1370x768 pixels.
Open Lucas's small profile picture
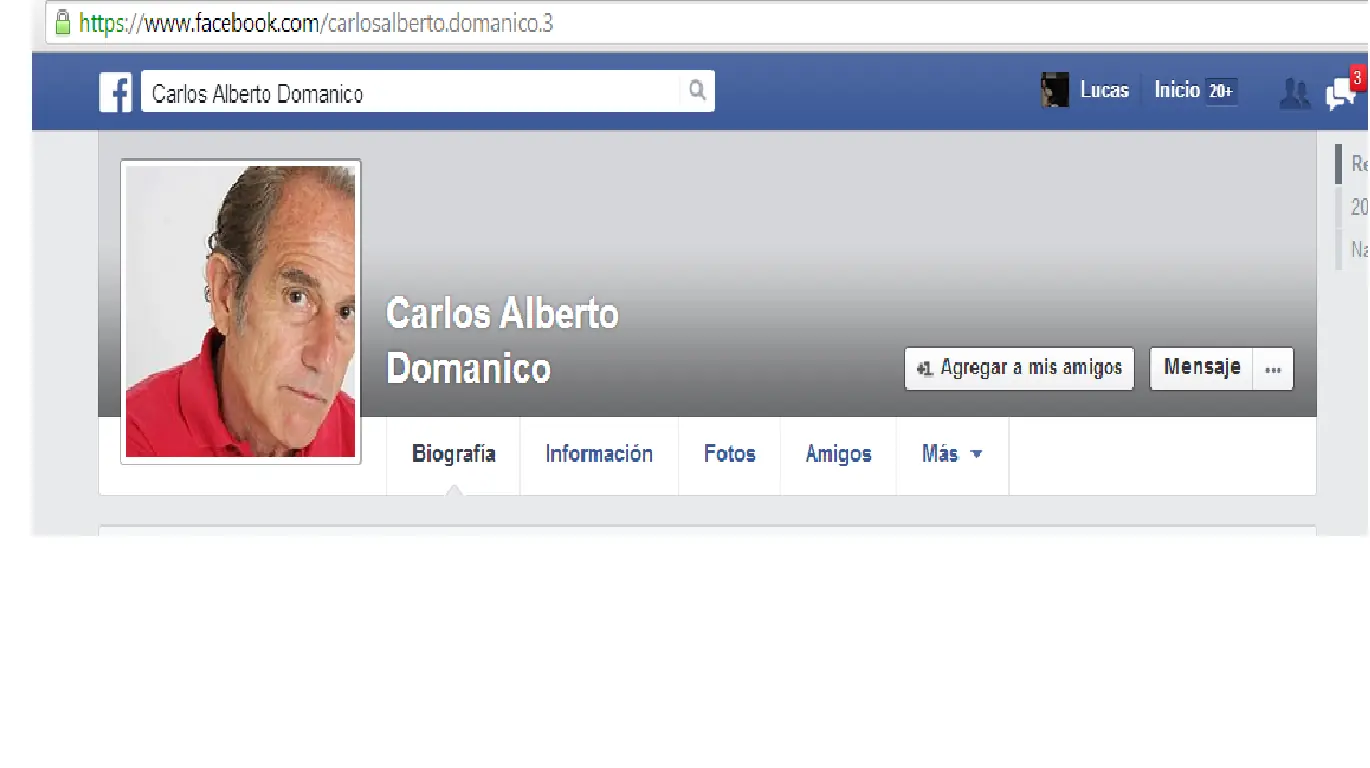coord(1055,90)
